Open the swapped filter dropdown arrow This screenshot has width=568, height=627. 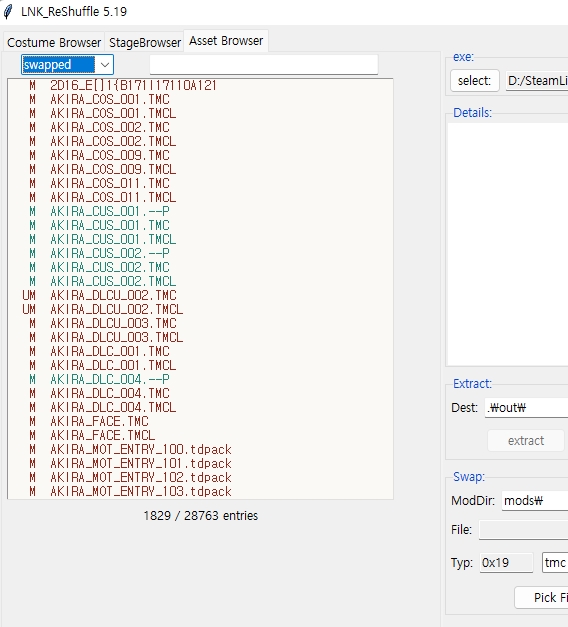pyautogui.click(x=105, y=65)
